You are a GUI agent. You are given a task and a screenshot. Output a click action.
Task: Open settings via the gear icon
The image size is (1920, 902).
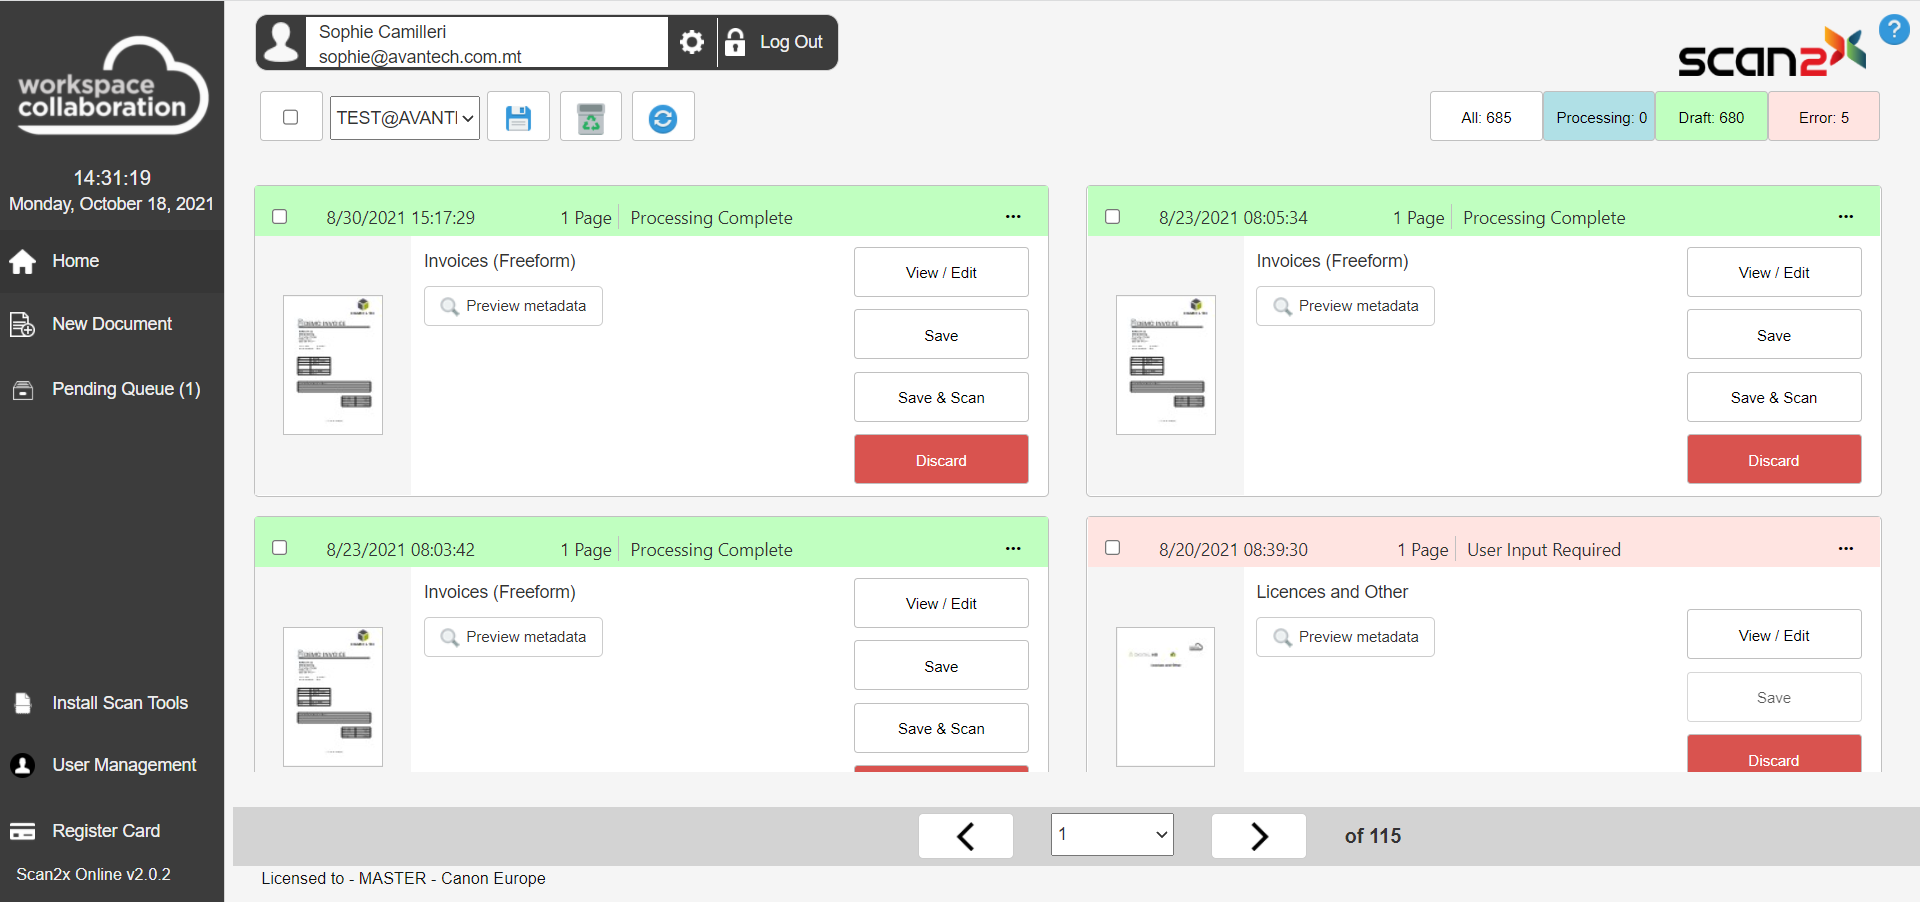coord(692,42)
